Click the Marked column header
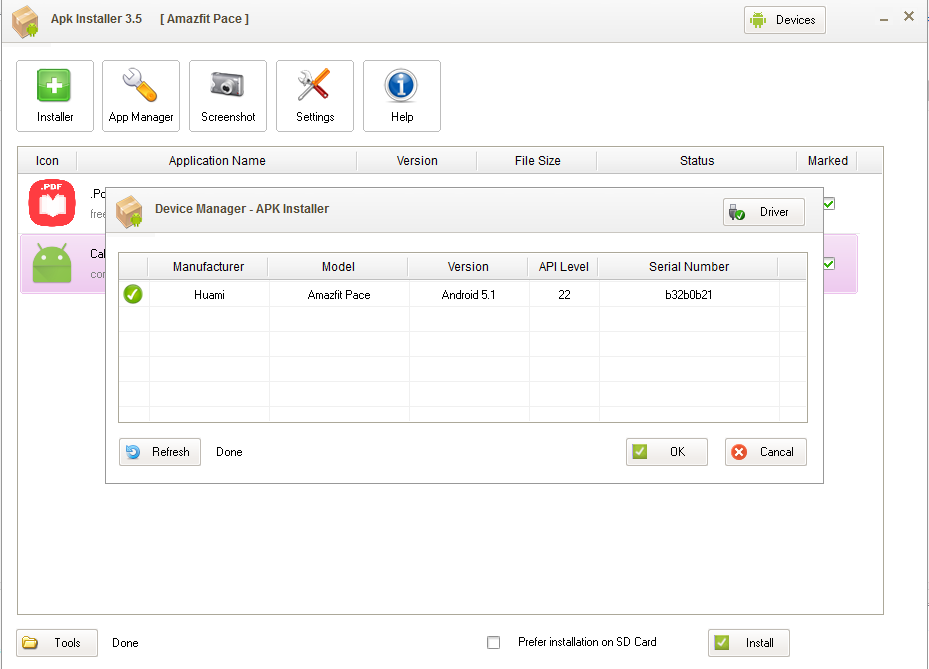This screenshot has height=669, width=929. tap(828, 161)
